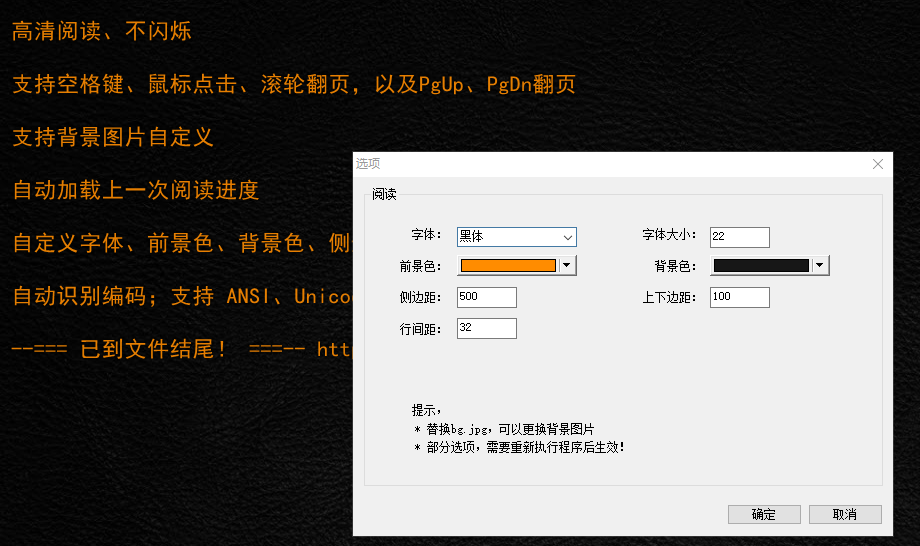Expand the 背景色 dropdown arrow
The height and width of the screenshot is (546, 920).
(820, 266)
